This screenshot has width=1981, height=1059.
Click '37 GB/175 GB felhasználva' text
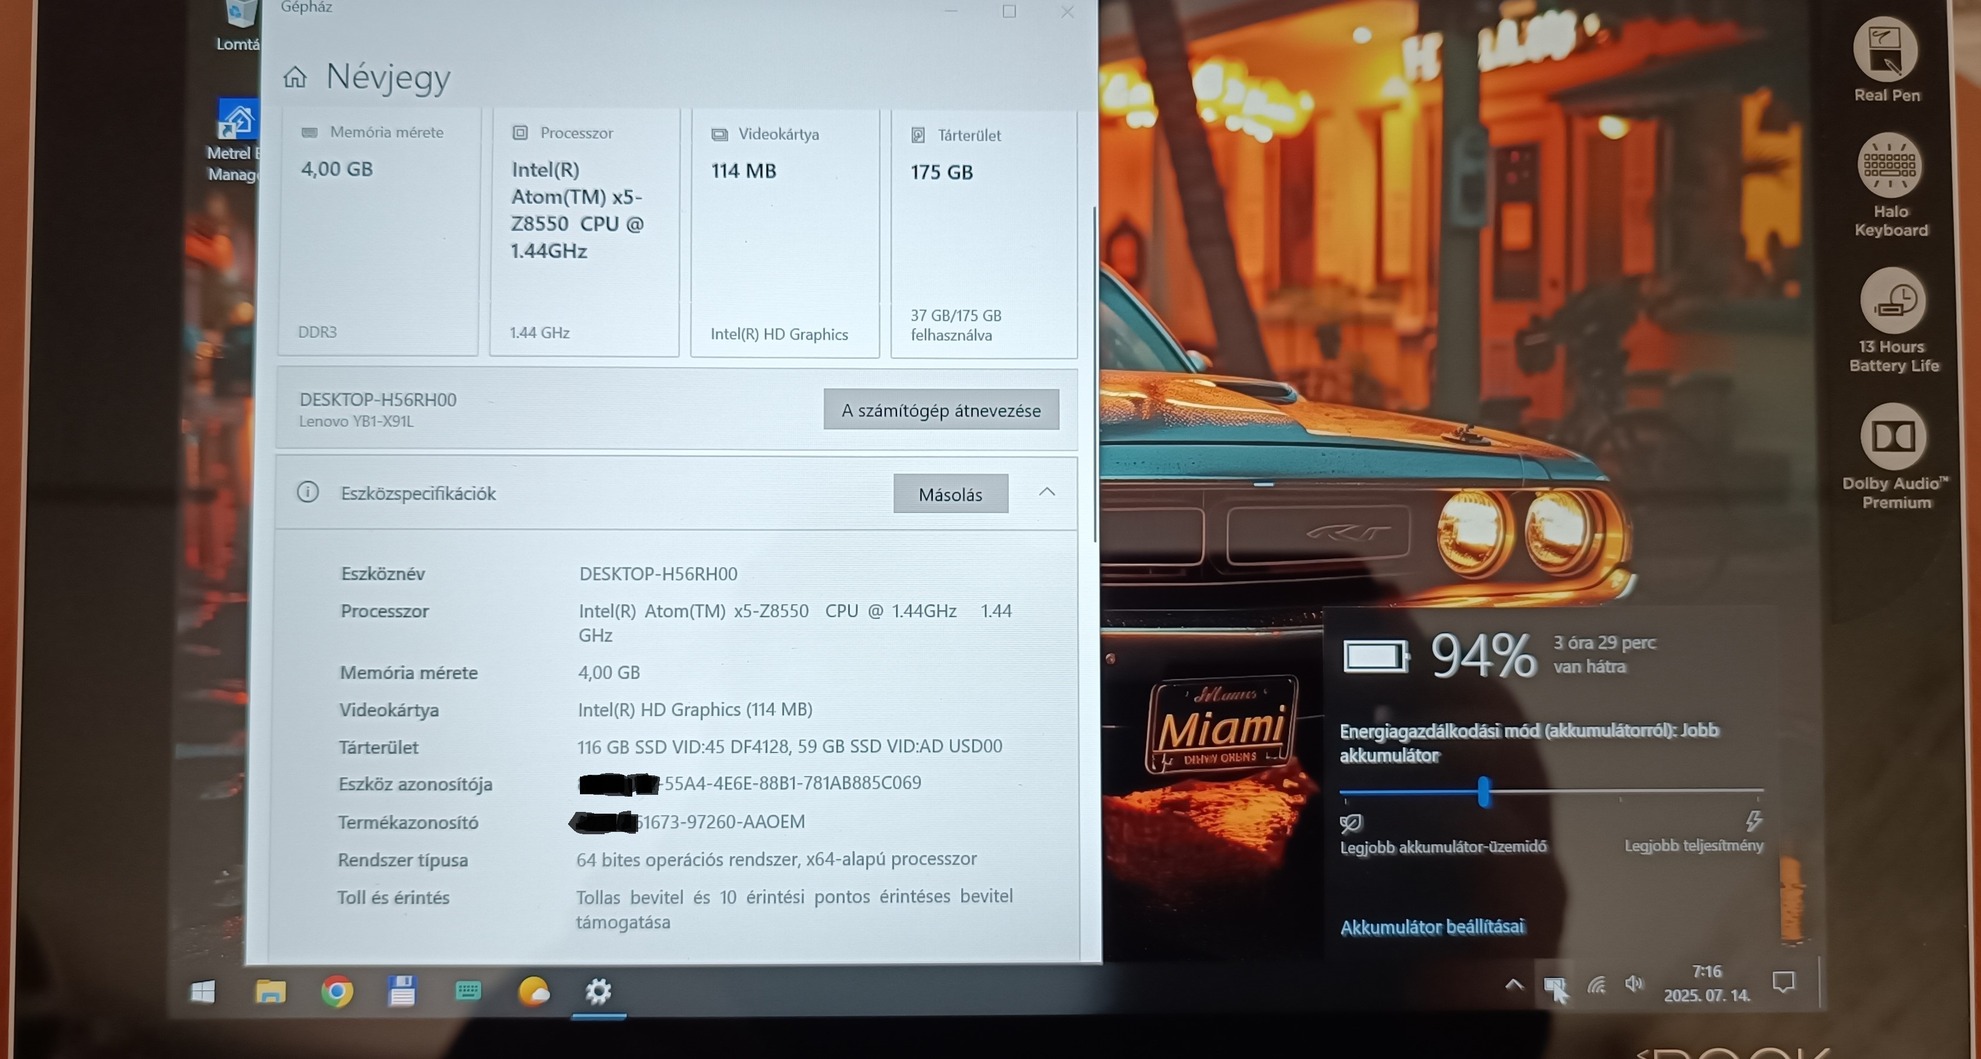coord(956,325)
